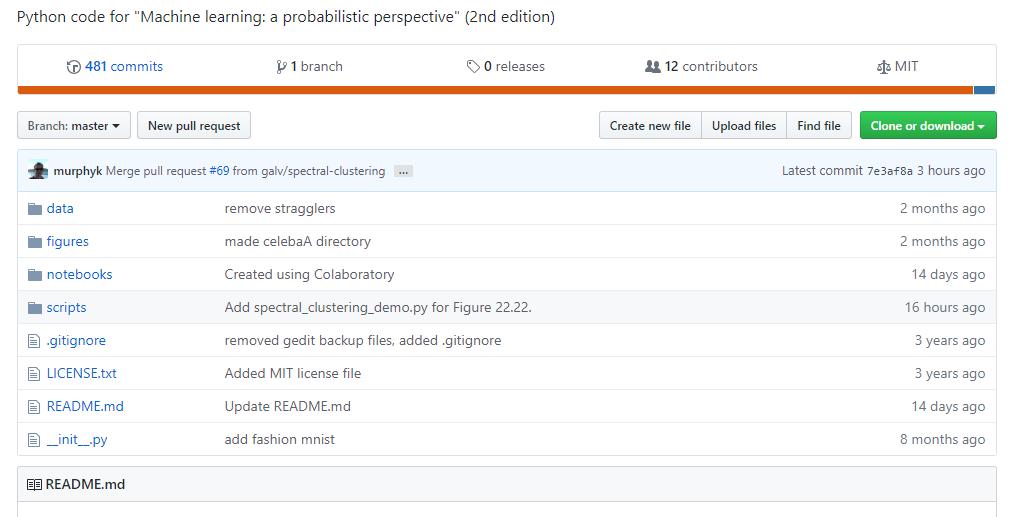Open the 481 commits tab
Screen dimensions: 1015x517
124,66
